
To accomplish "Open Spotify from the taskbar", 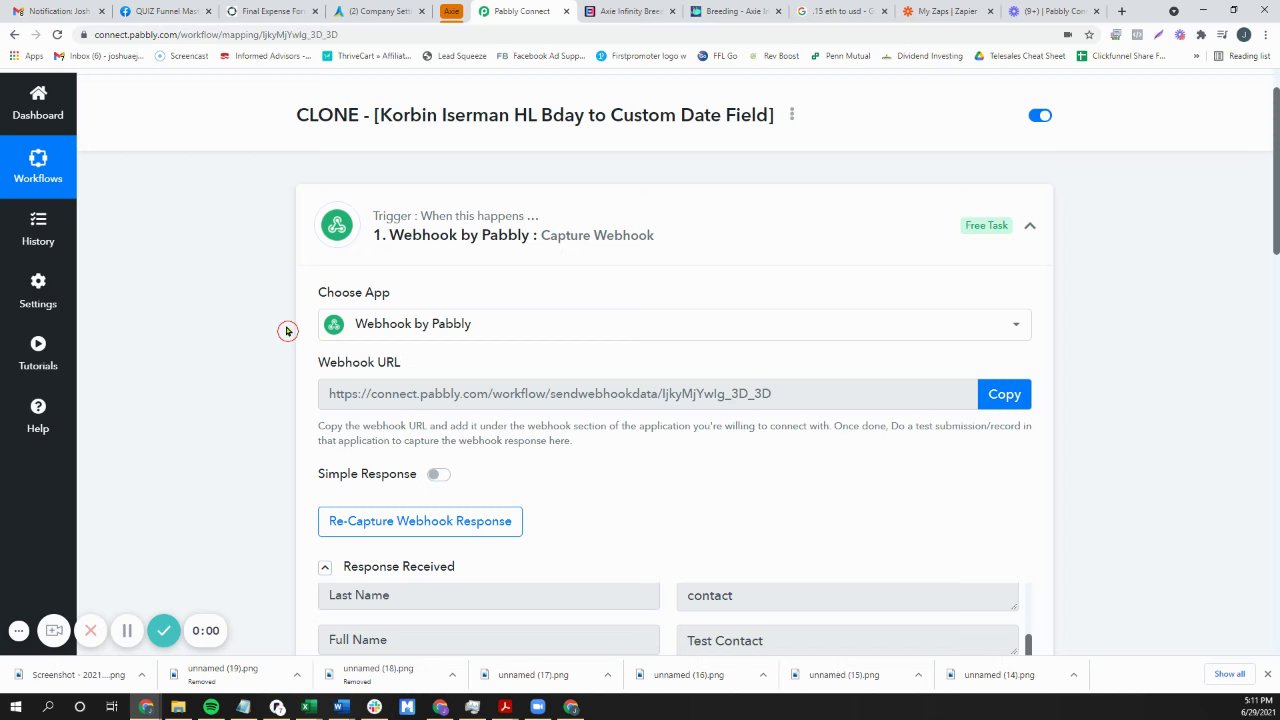I will coord(211,707).
